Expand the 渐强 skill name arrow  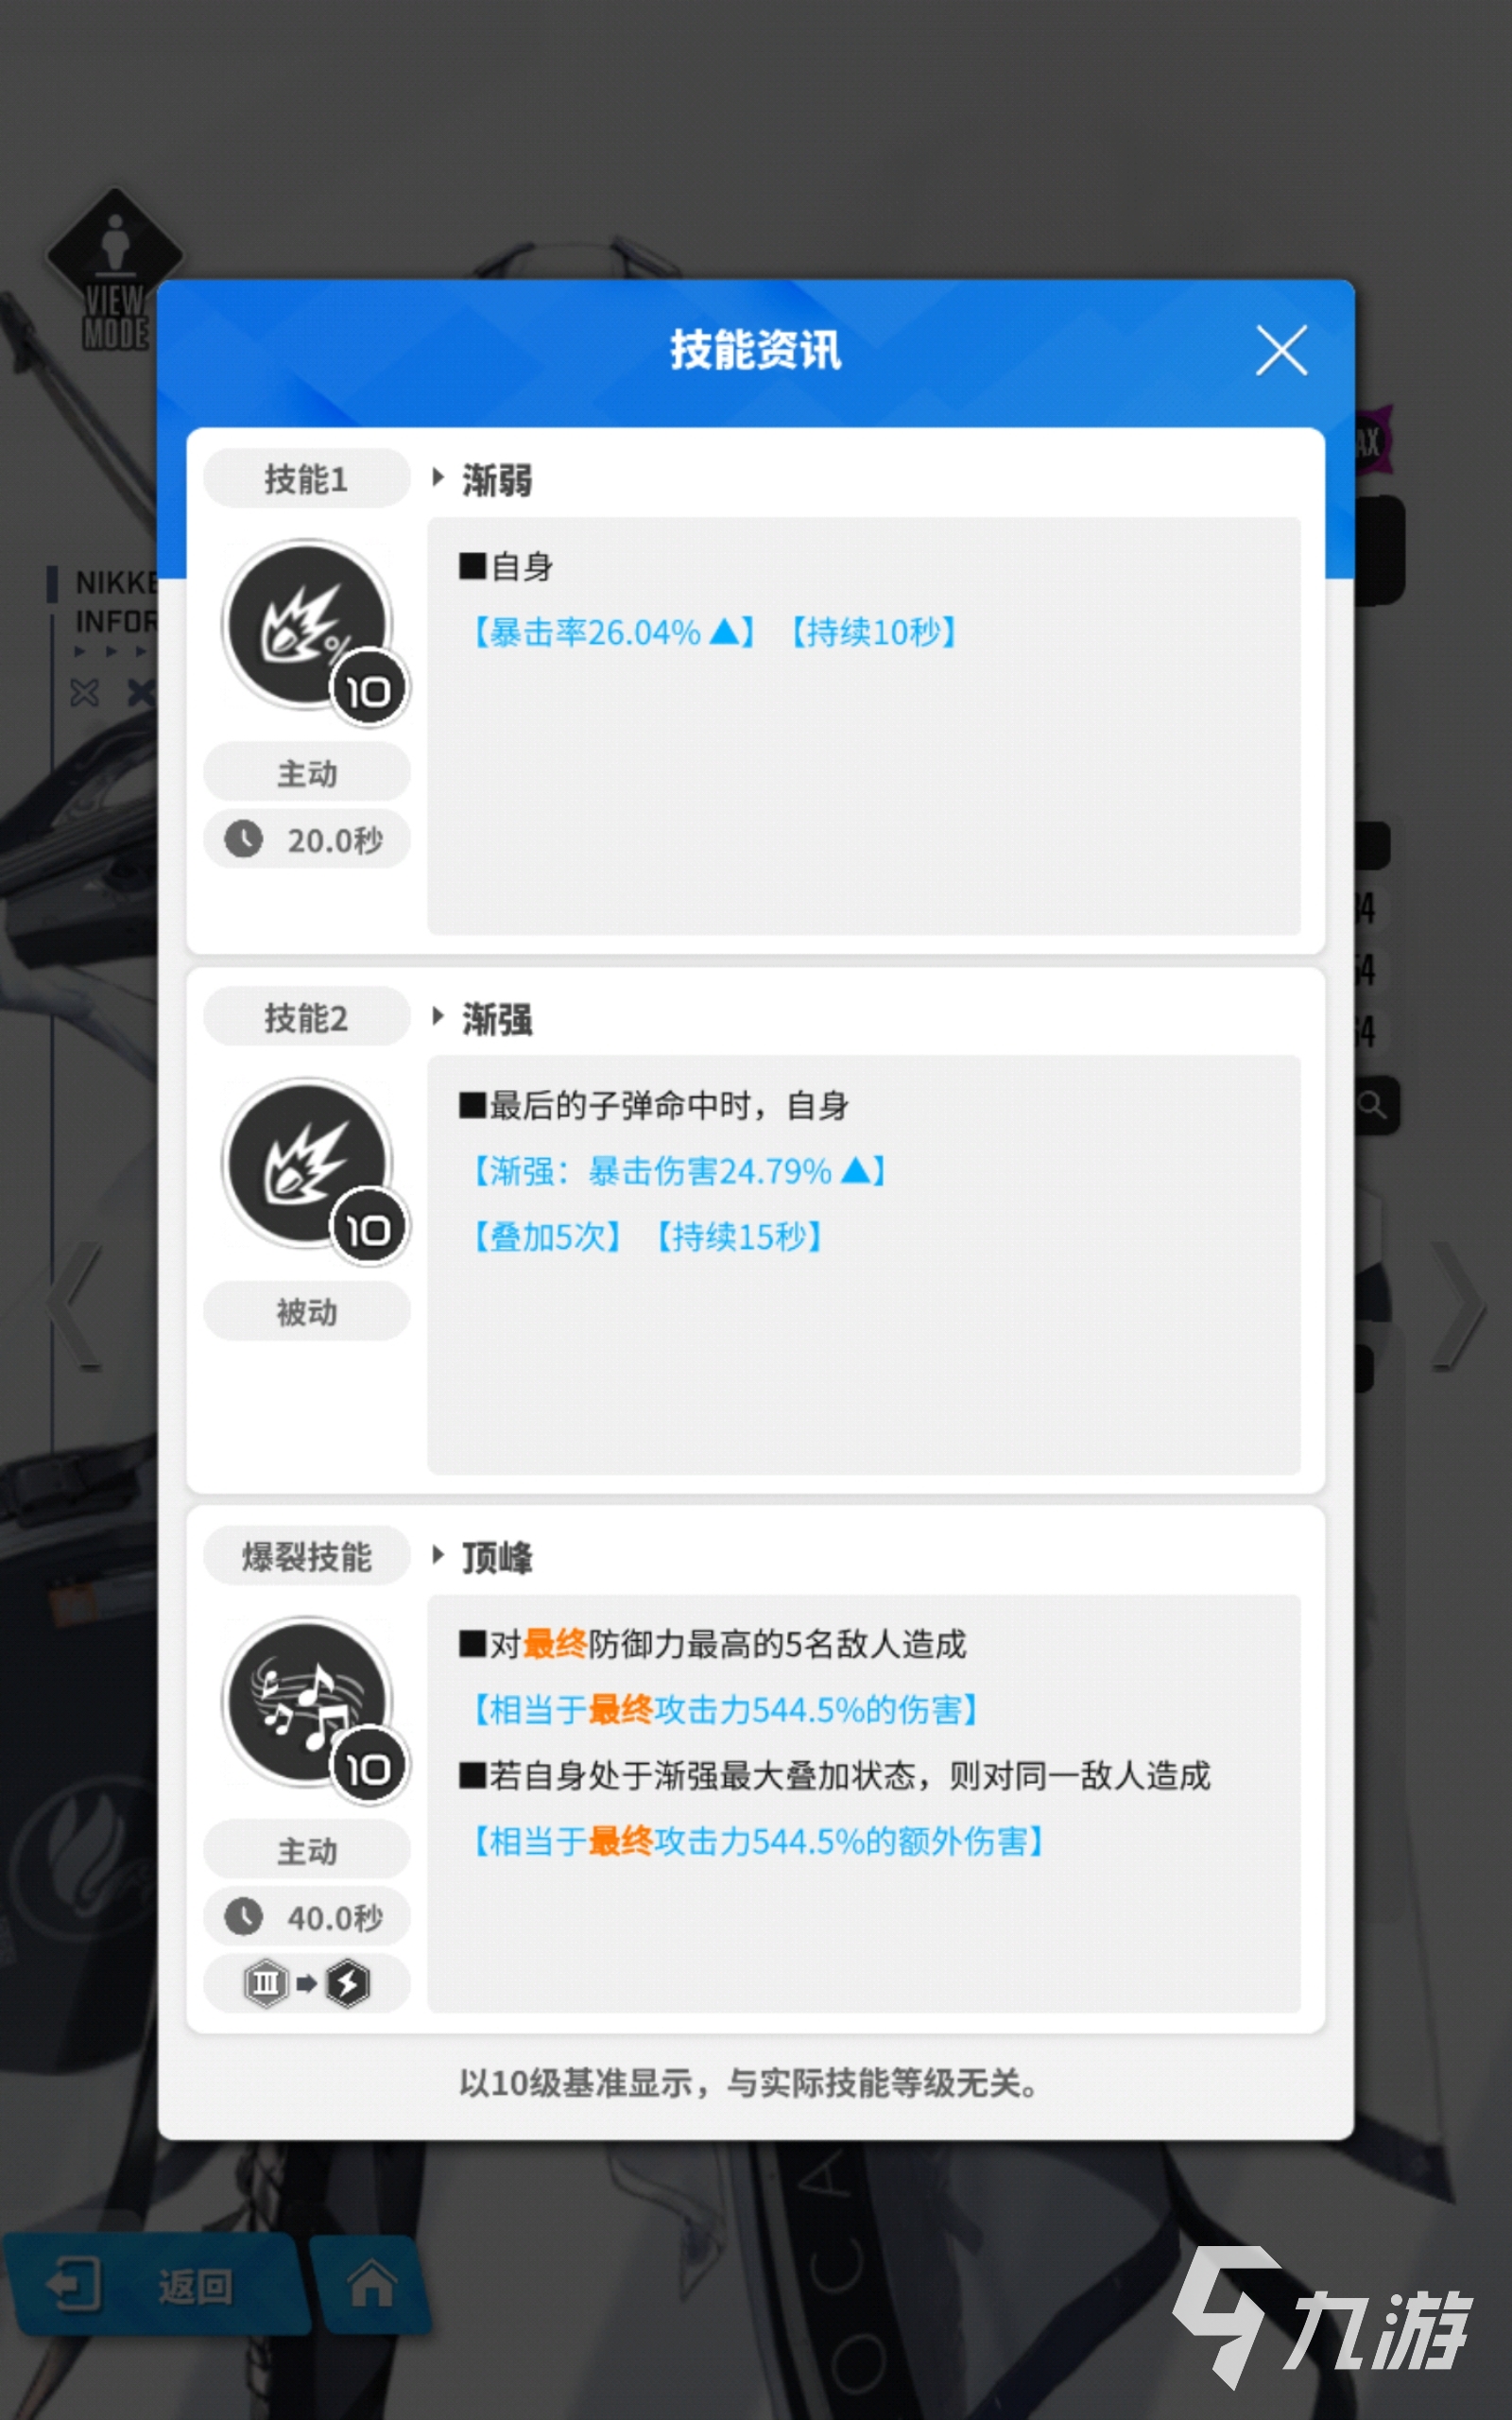click(x=438, y=1016)
